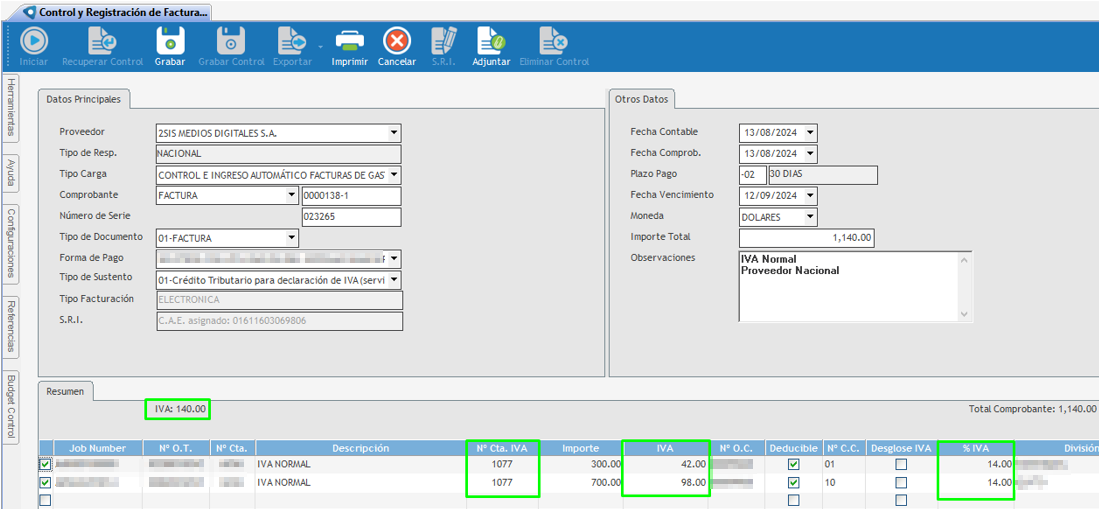The image size is (1099, 509).
Task: Open the Tipo Carga dropdown
Action: 395,175
